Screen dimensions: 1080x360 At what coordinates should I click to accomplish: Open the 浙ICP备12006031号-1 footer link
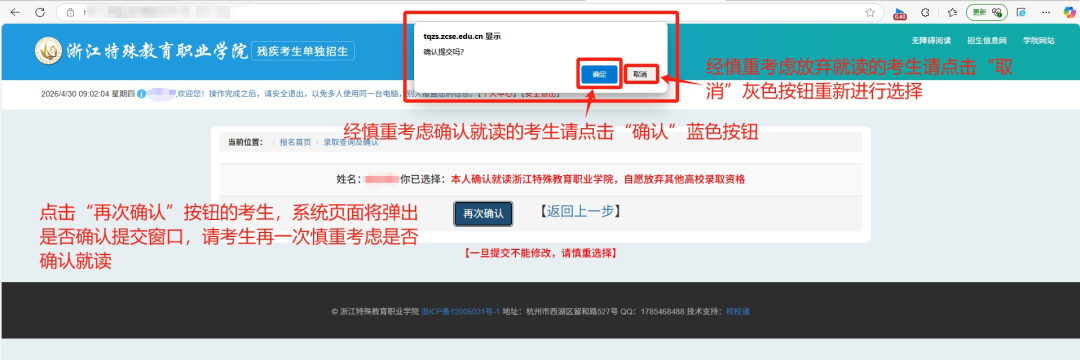[460, 312]
